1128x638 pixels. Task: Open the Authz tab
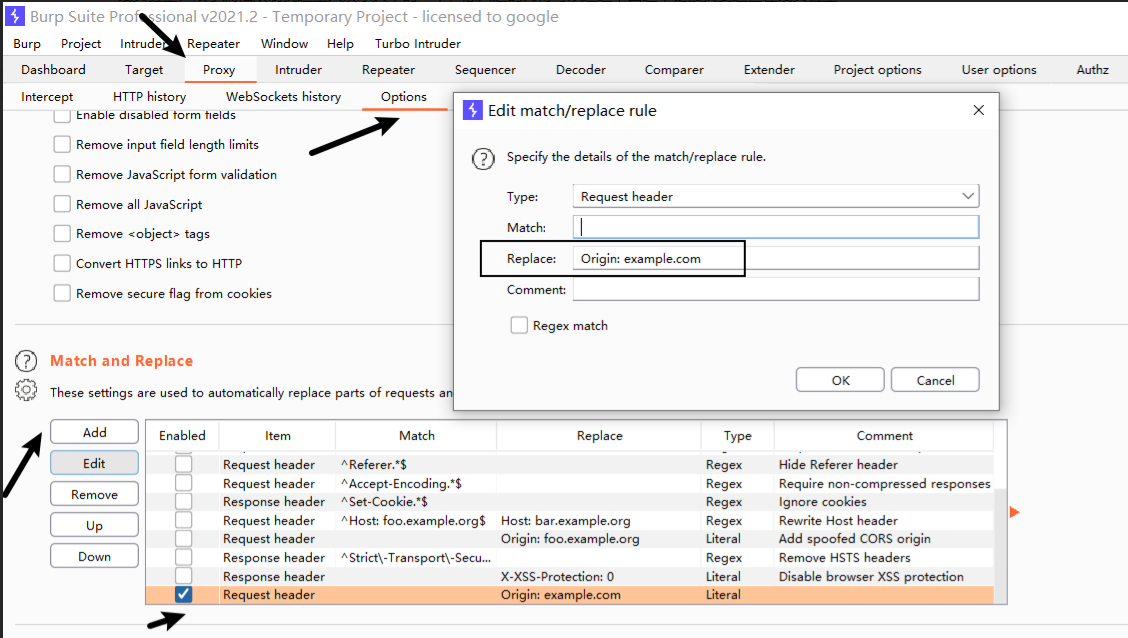pos(1092,70)
